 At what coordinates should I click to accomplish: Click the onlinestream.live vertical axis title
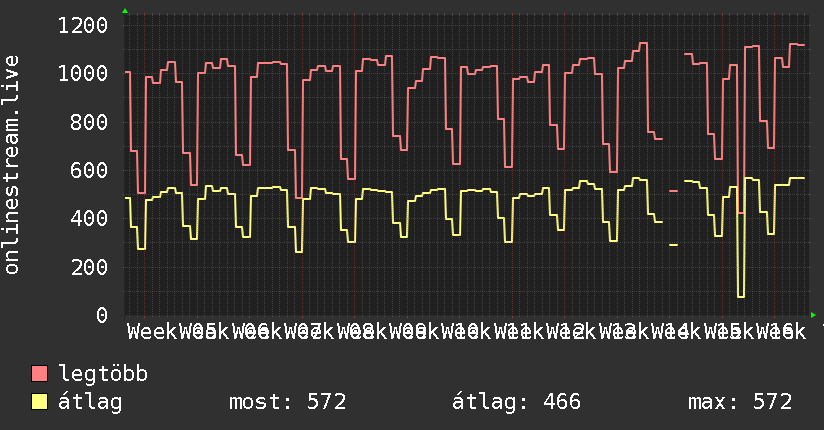(x=12, y=165)
